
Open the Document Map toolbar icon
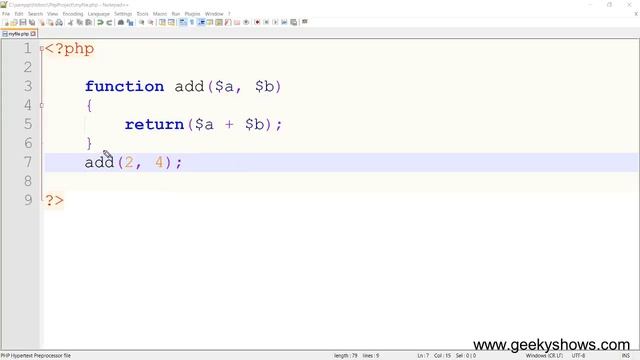pyautogui.click(x=219, y=22)
